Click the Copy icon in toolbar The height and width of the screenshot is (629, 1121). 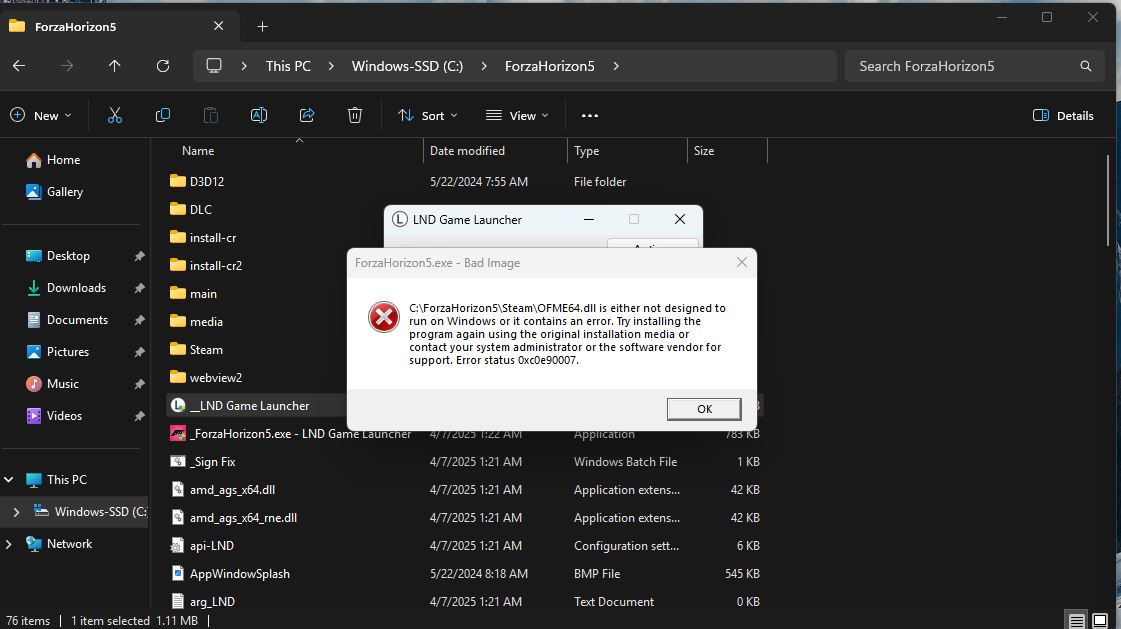pyautogui.click(x=163, y=115)
